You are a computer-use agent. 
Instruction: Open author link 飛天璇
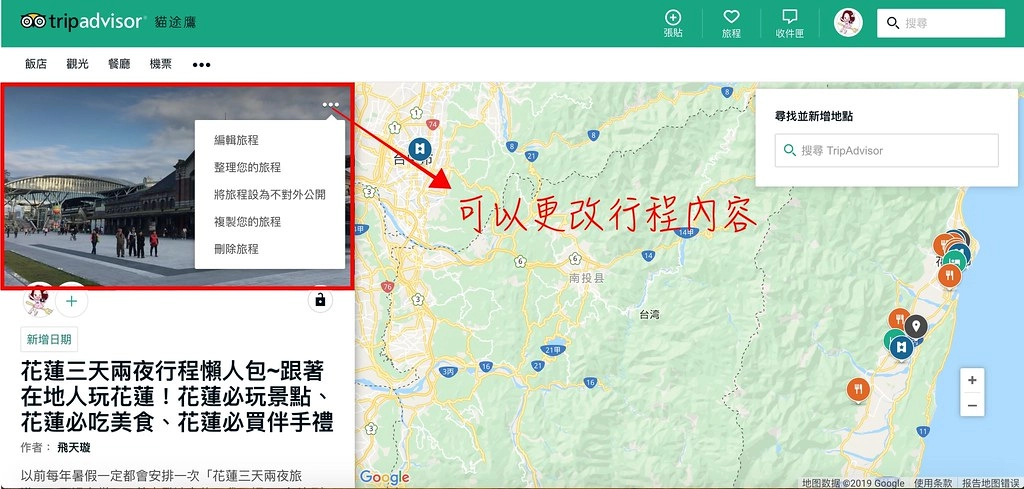72,448
